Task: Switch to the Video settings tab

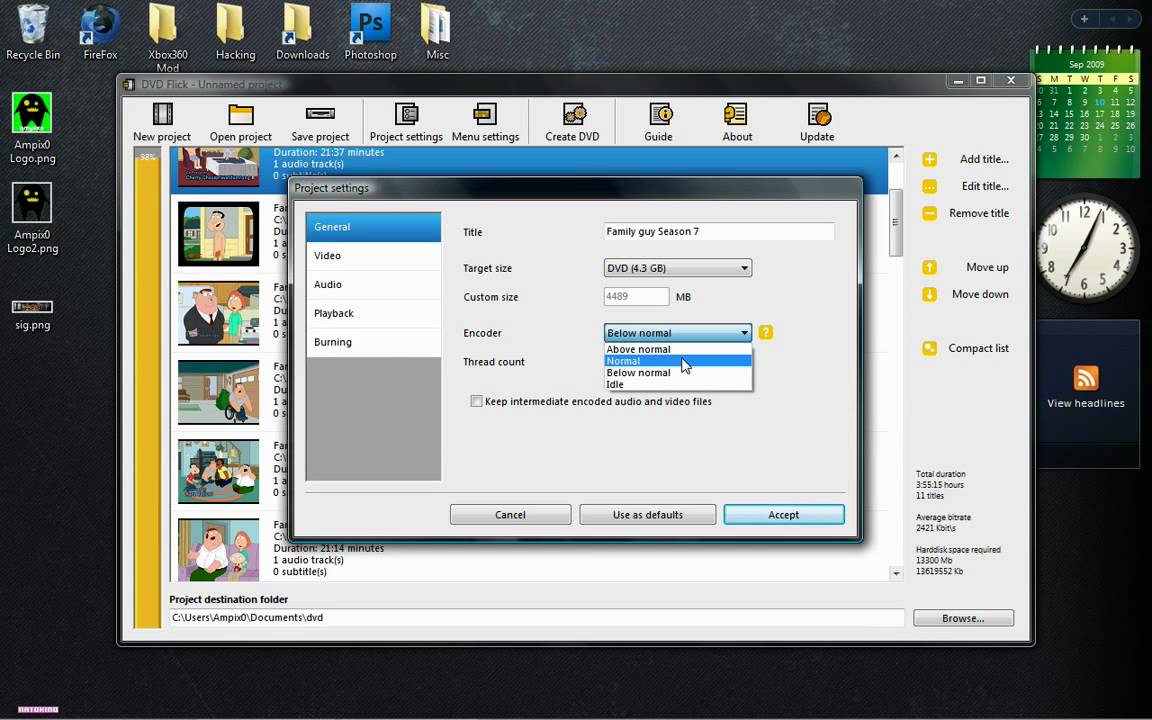Action: [x=373, y=256]
